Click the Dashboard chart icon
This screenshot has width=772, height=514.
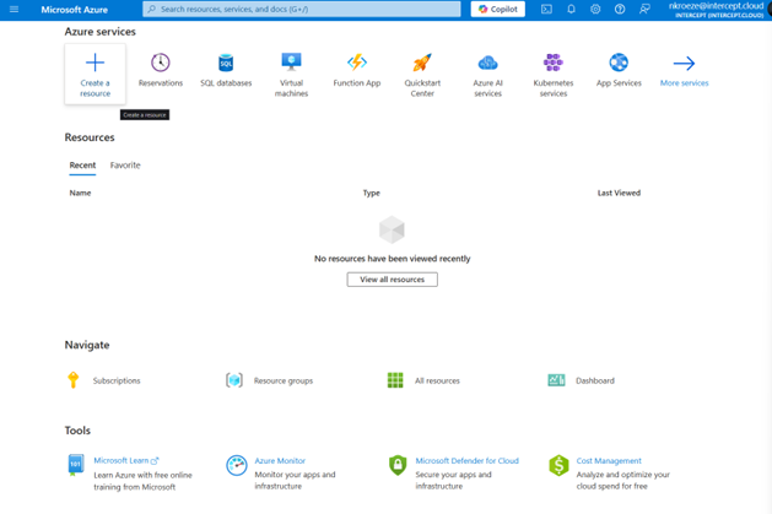[556, 380]
